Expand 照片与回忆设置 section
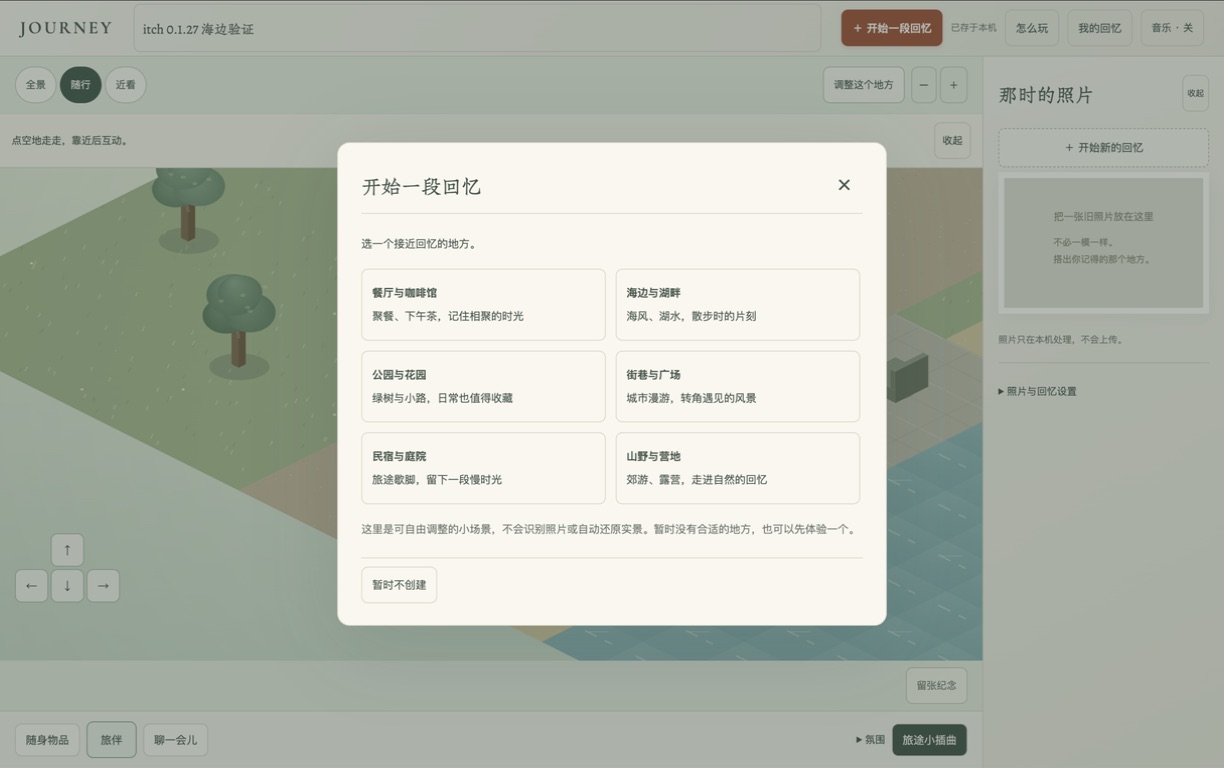Screen dimensions: 1224x768 1037,392
